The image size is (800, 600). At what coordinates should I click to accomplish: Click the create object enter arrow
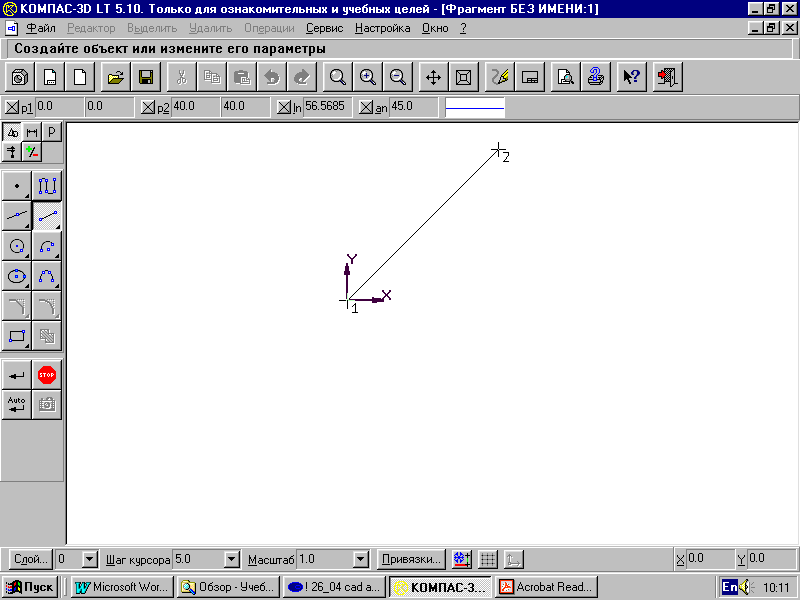pyautogui.click(x=17, y=375)
